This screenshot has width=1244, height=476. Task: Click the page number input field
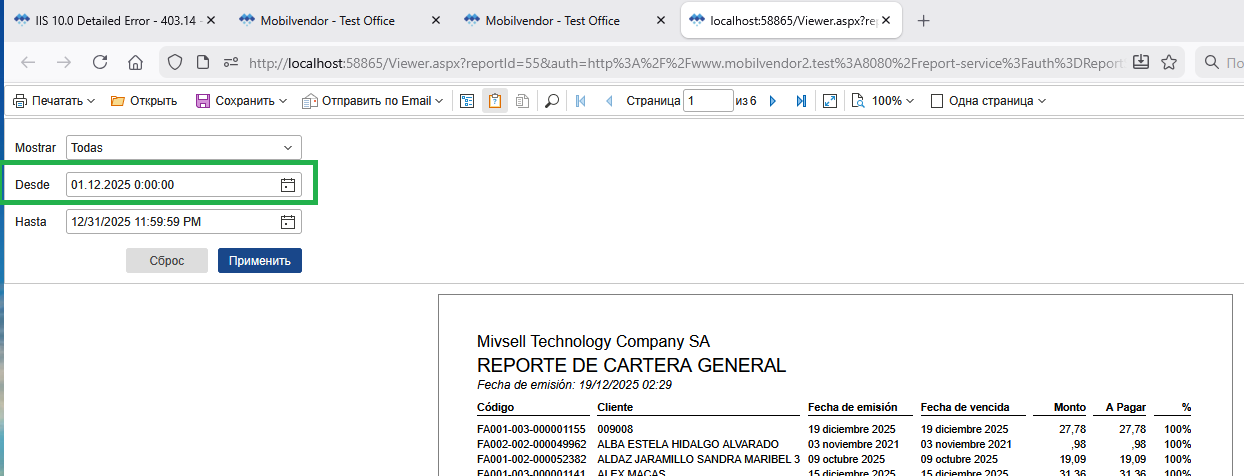(707, 101)
